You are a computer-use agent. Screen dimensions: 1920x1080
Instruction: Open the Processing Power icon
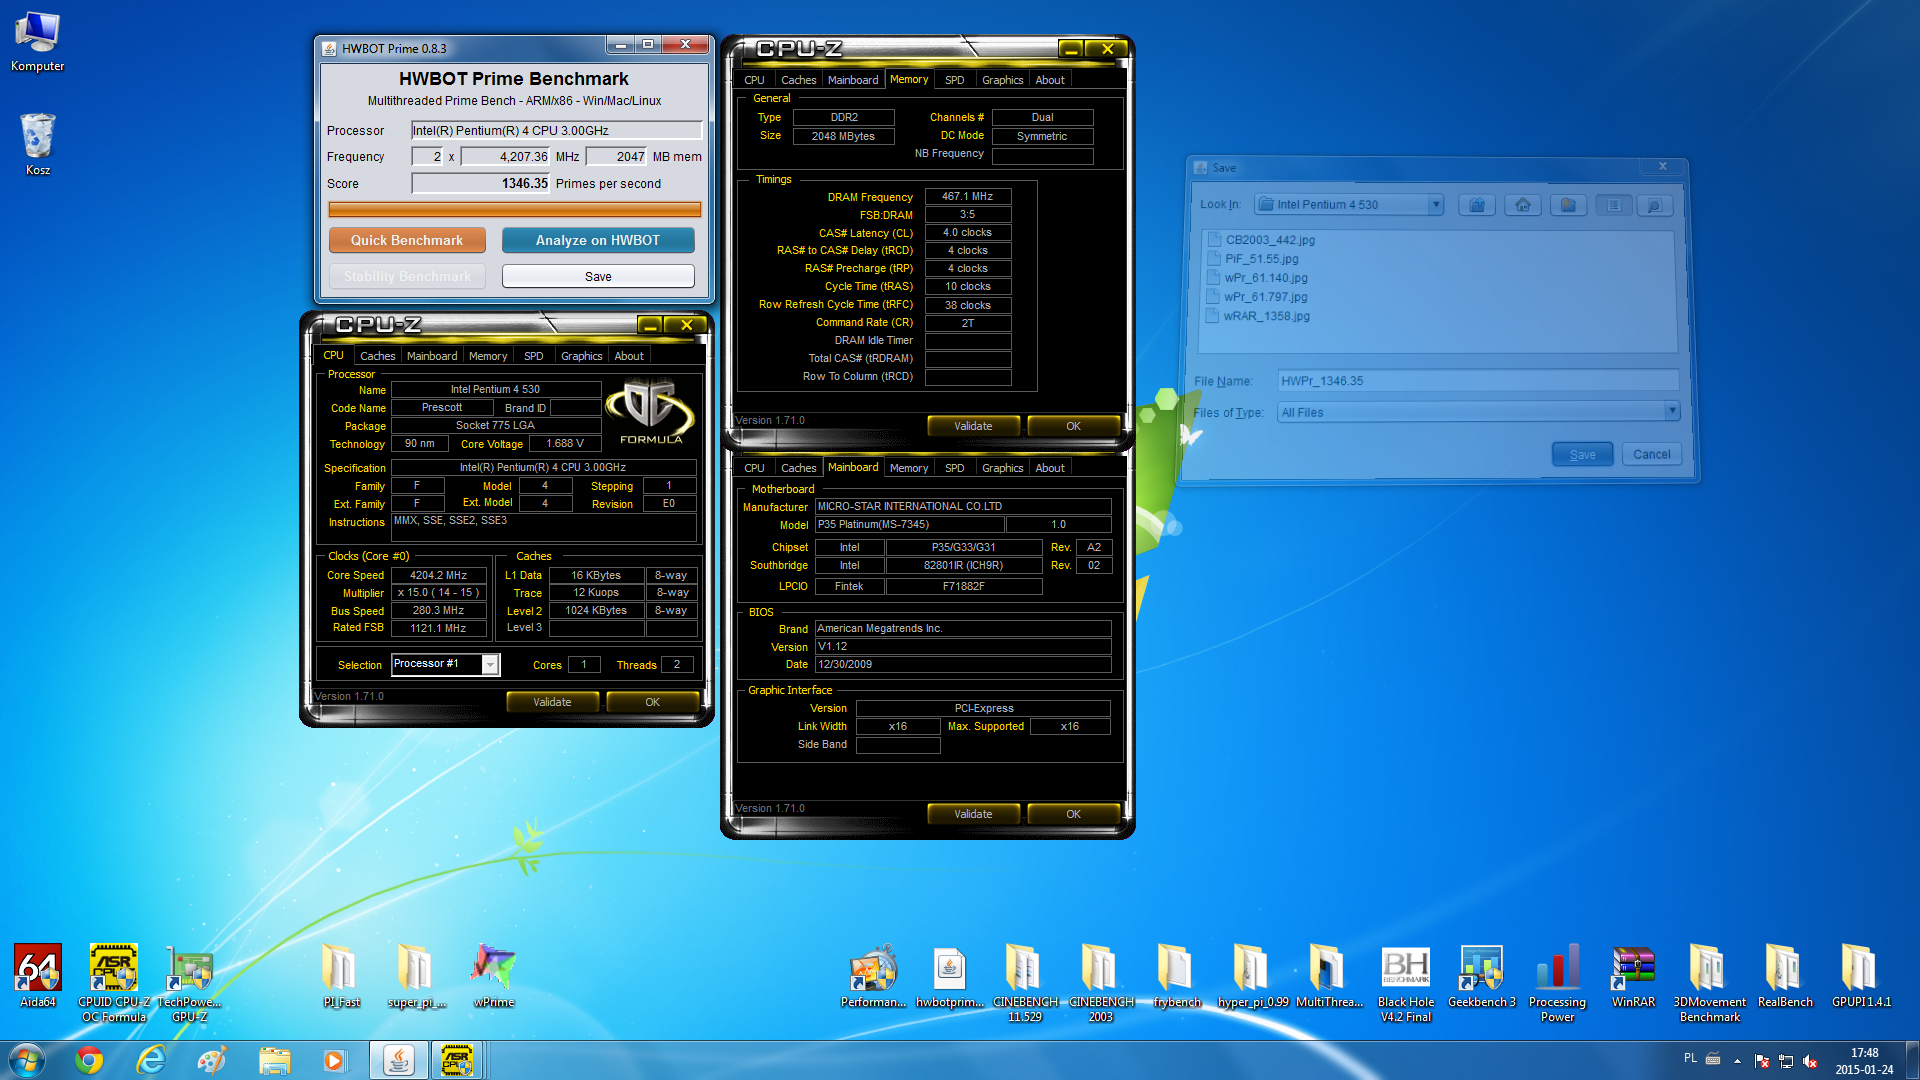[x=1557, y=983]
